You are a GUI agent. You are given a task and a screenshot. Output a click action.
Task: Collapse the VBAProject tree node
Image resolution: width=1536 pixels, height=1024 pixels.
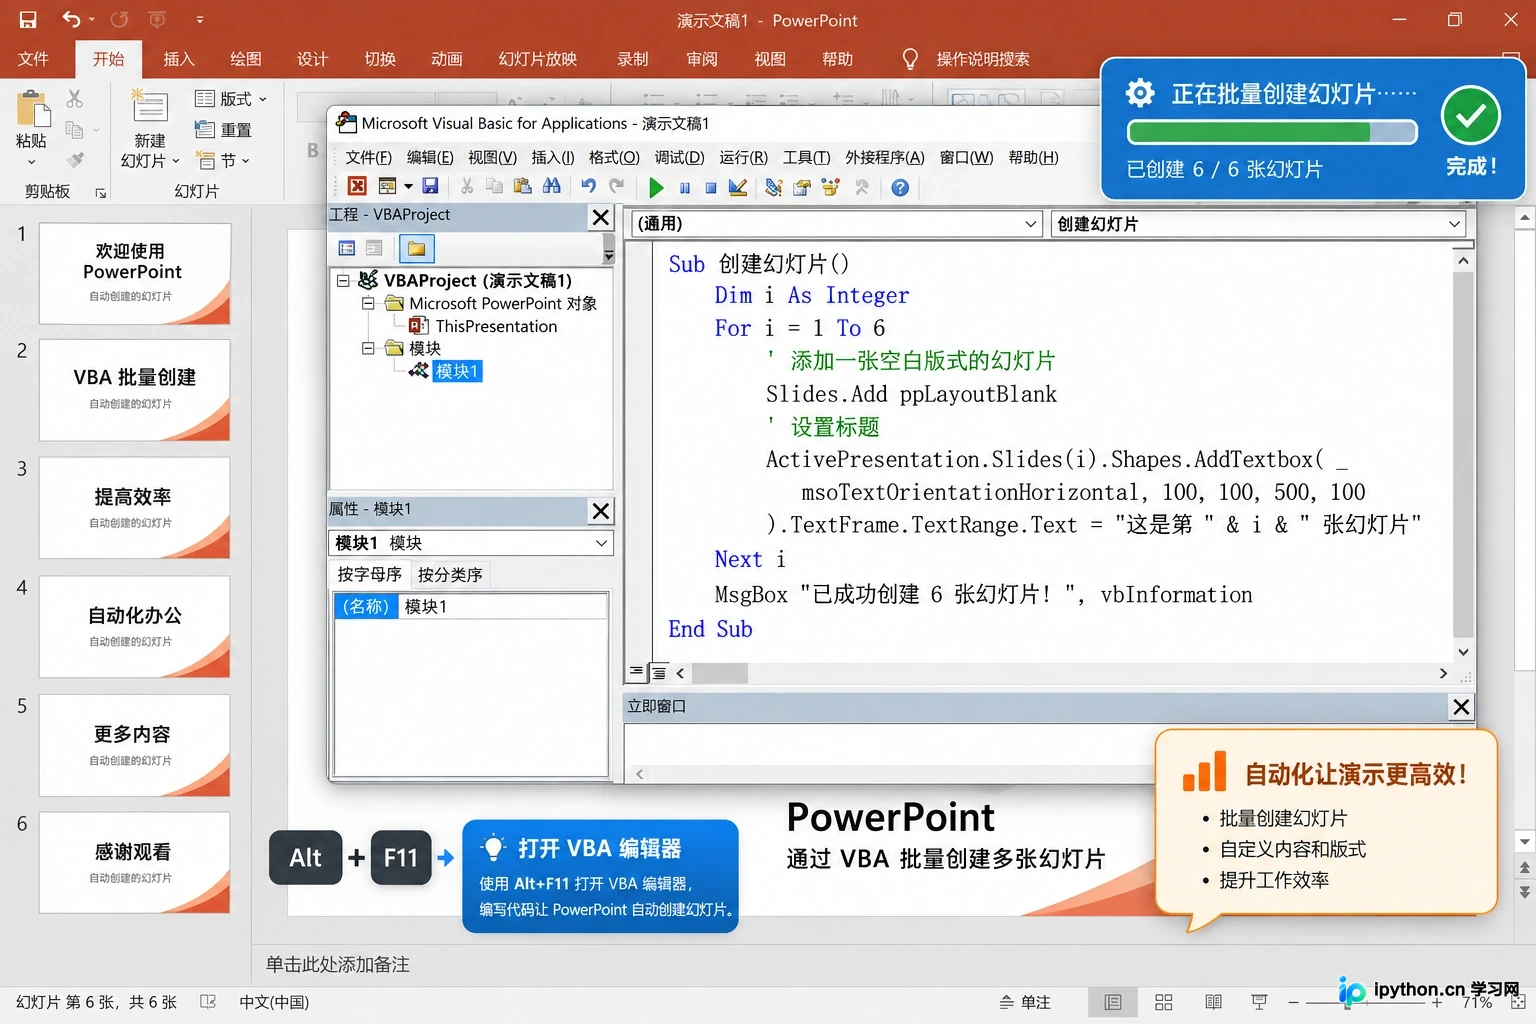(343, 281)
